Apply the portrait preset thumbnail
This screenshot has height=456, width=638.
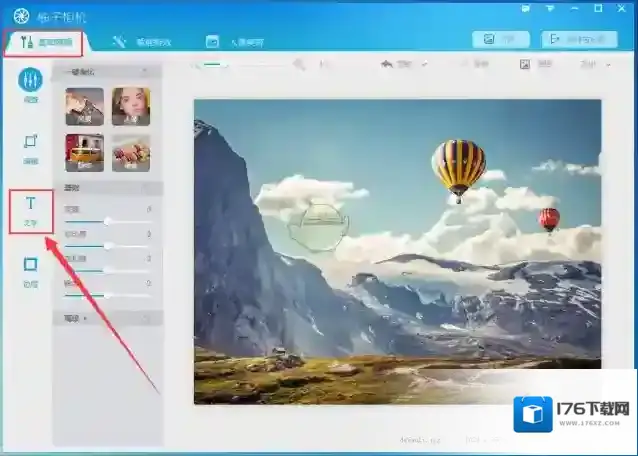coord(131,106)
